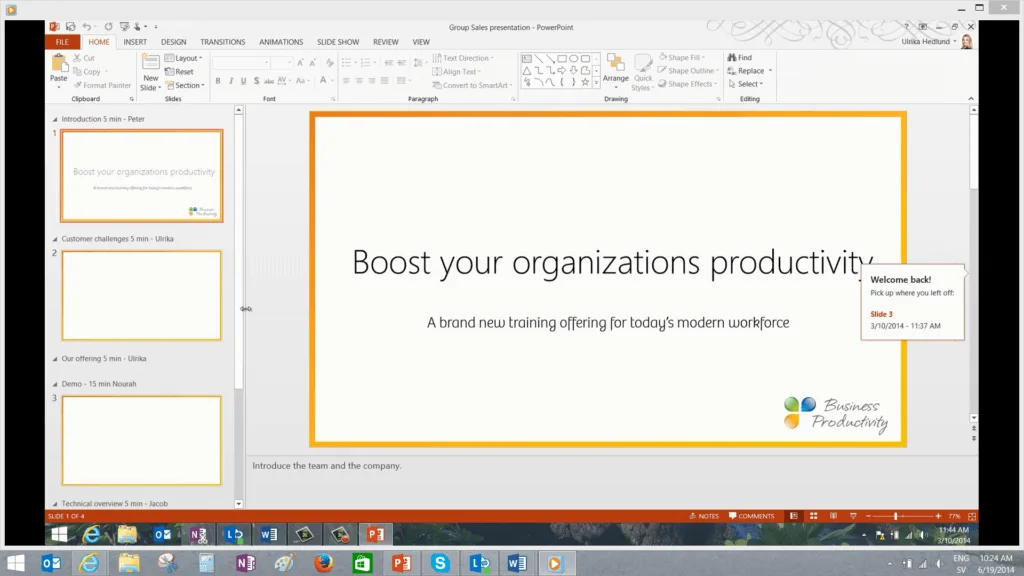The width and height of the screenshot is (1024, 576).
Task: Switch to SLIDE SHOW tab
Action: pyautogui.click(x=338, y=42)
